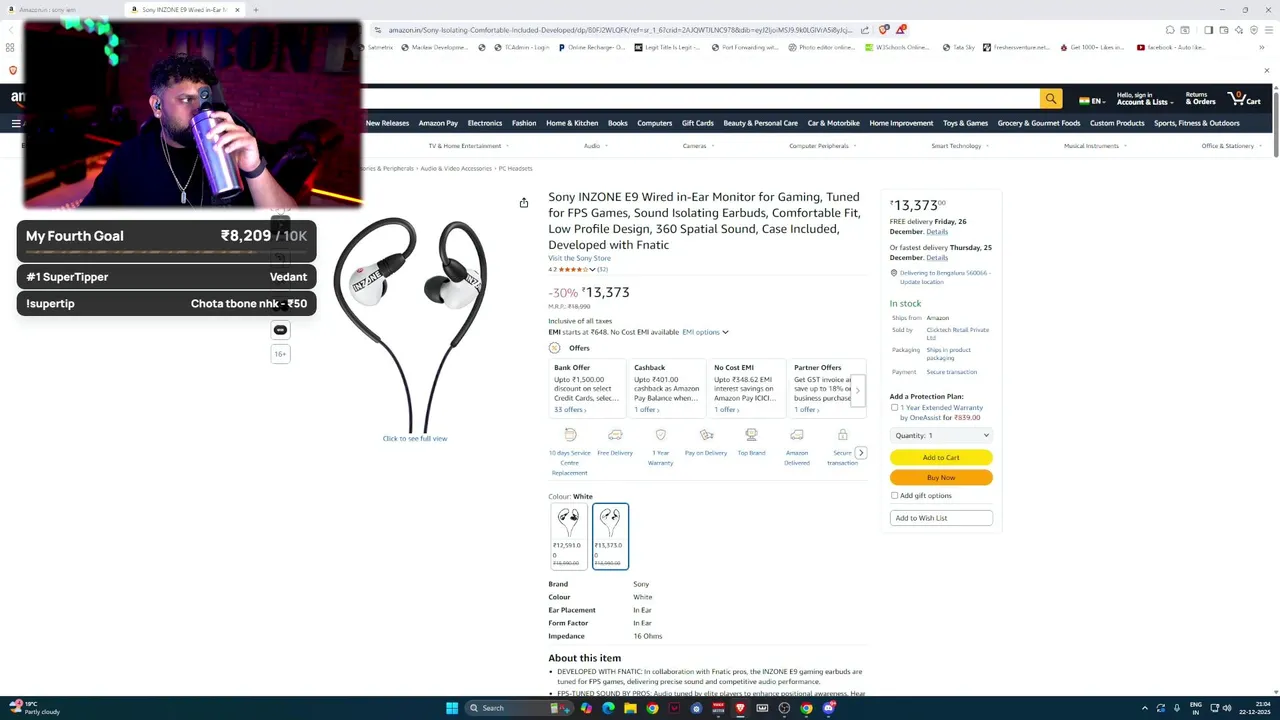Open the Tata Sky bookmark
The width and height of the screenshot is (1280, 720).
[958, 47]
